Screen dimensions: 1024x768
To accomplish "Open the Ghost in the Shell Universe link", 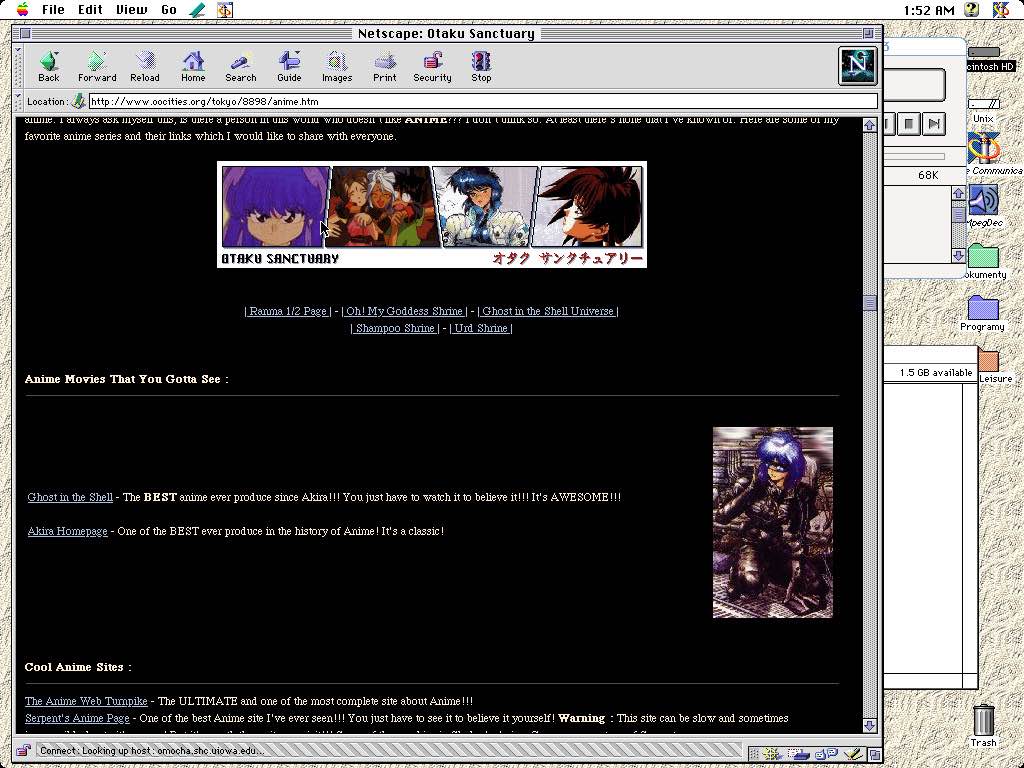I will 548,312.
